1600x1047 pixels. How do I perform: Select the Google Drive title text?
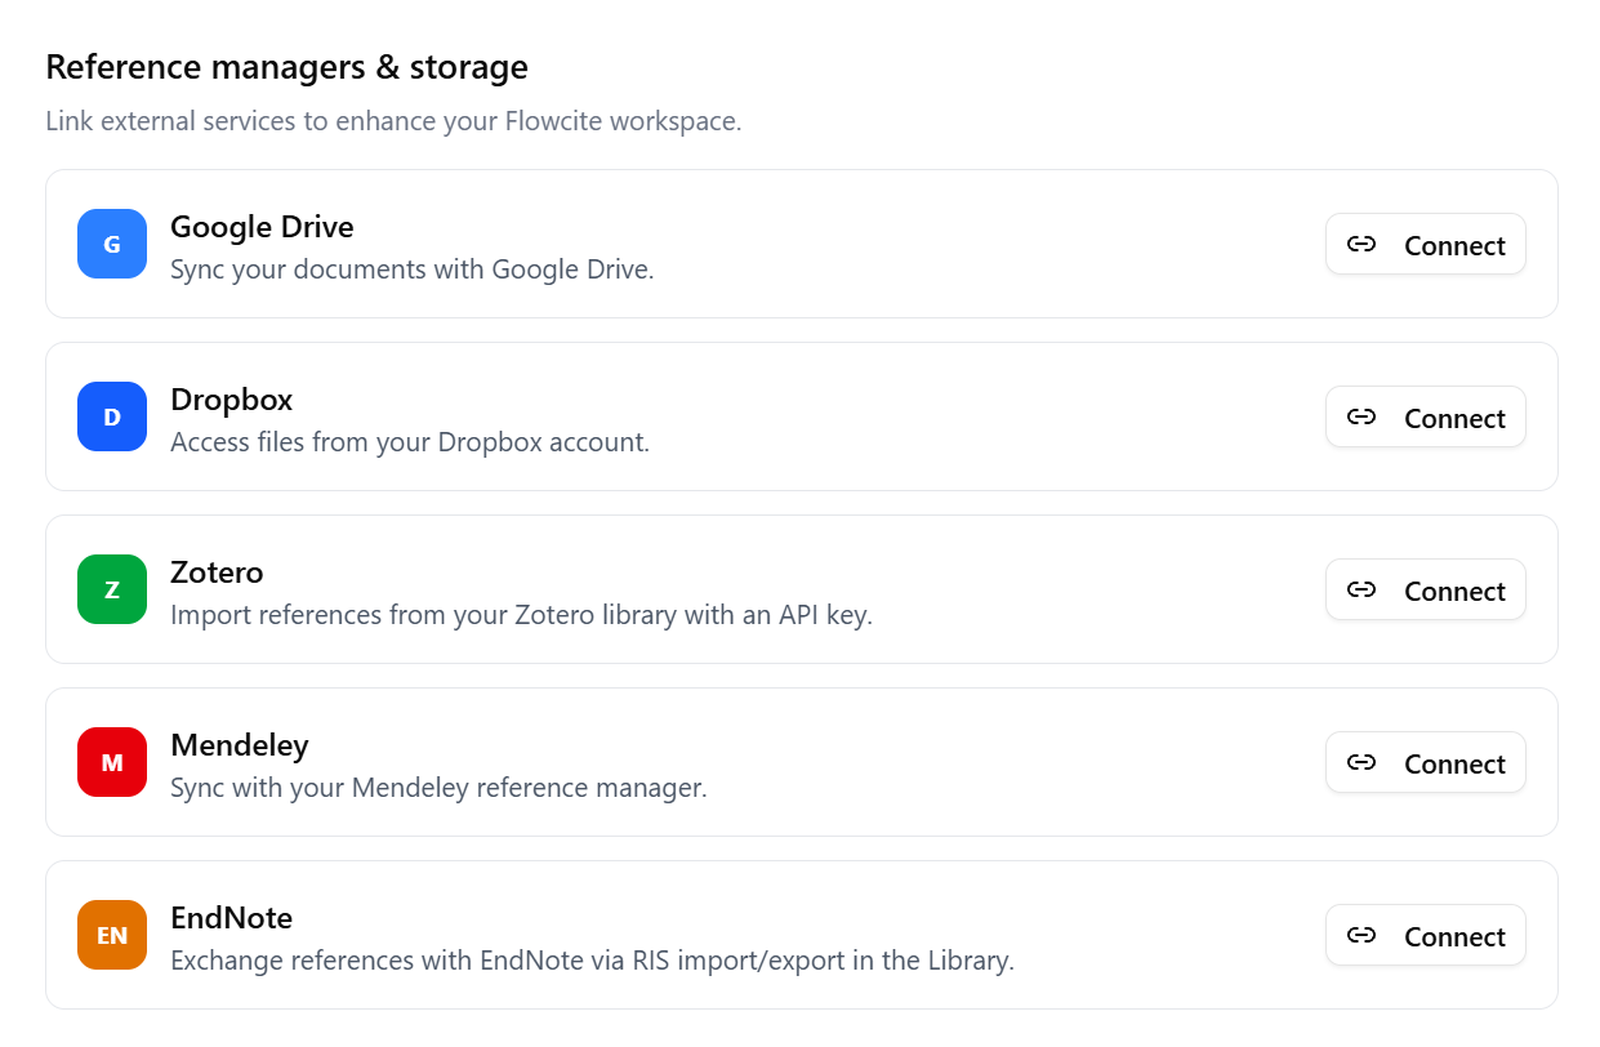tap(262, 227)
